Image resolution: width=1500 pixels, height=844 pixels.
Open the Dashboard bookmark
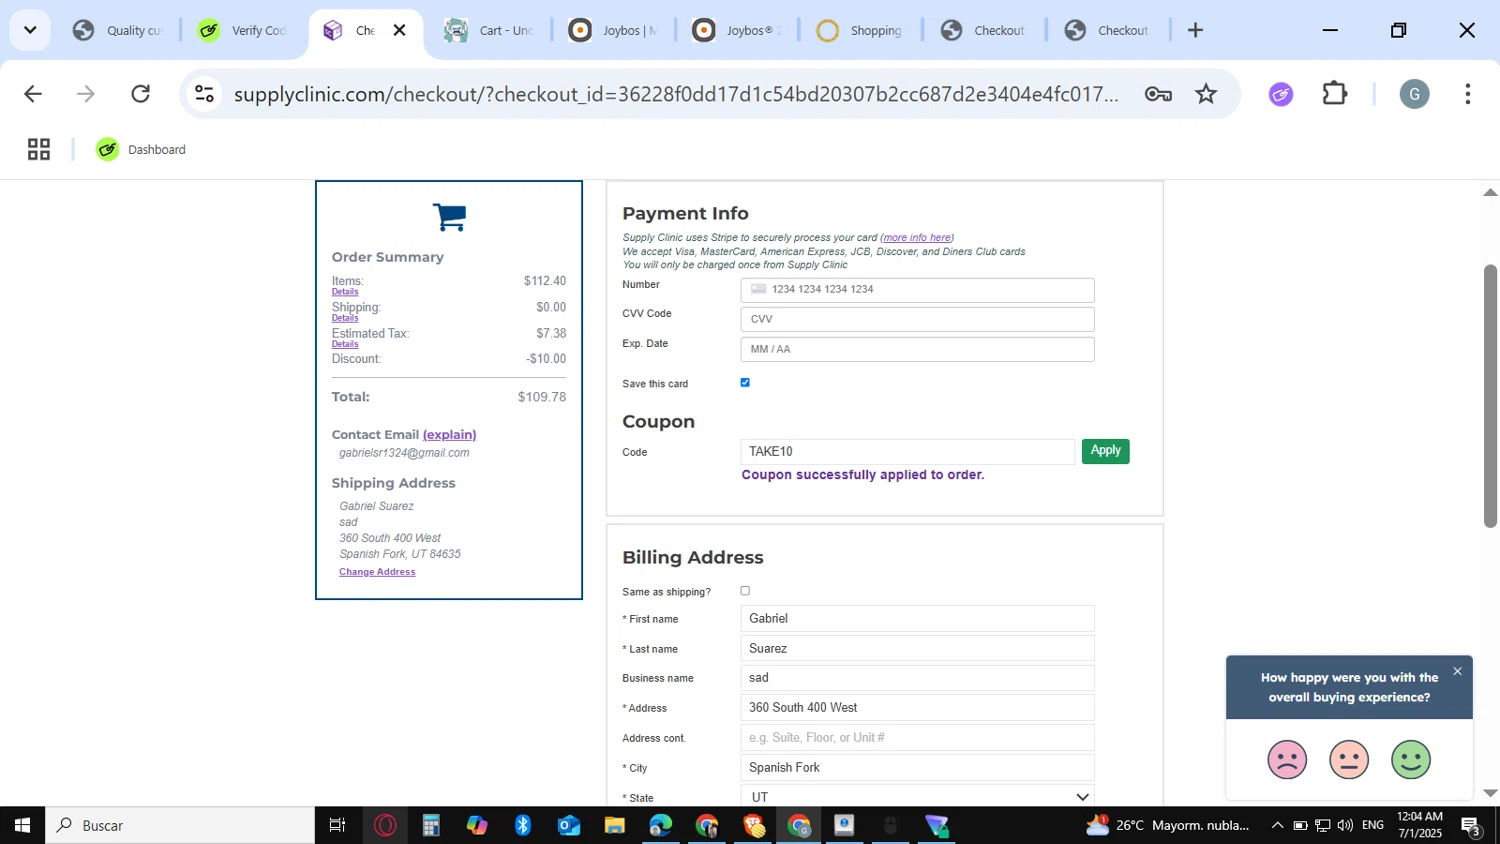[141, 149]
